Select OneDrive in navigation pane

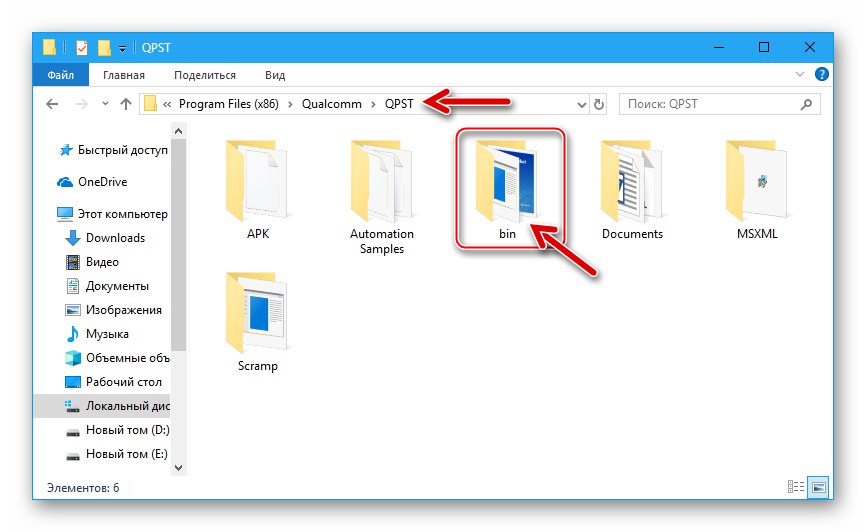pos(92,182)
